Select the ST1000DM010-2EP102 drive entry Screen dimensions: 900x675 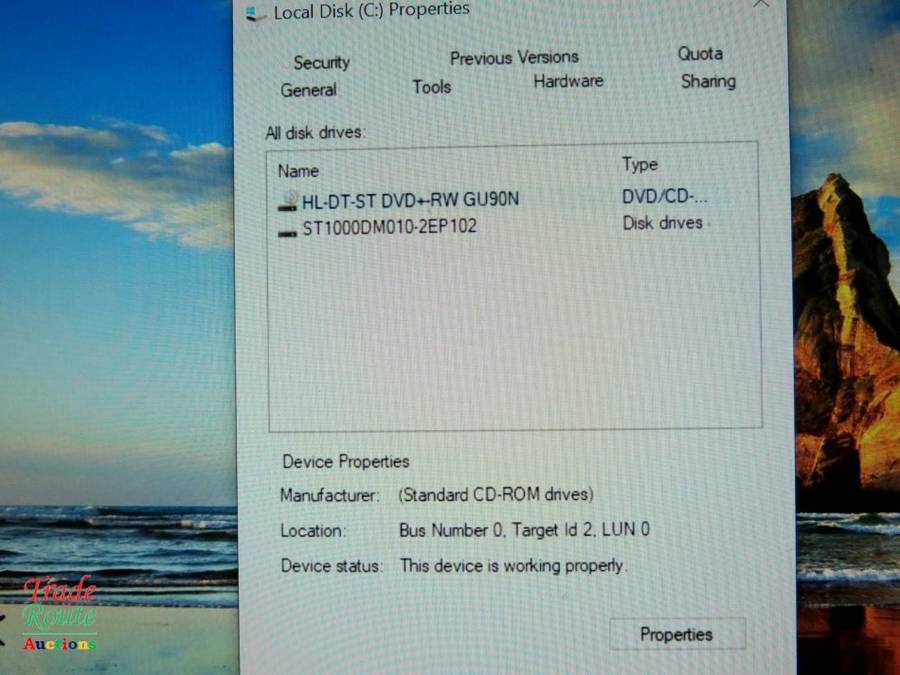(389, 227)
